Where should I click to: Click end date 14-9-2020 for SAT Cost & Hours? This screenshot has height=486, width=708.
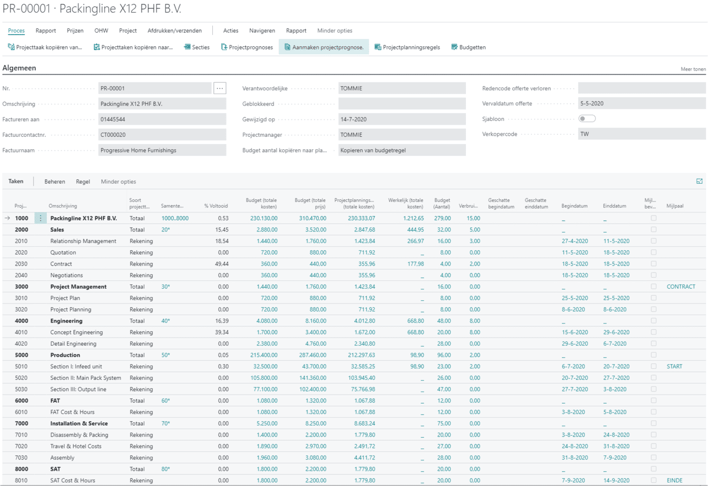pos(616,480)
